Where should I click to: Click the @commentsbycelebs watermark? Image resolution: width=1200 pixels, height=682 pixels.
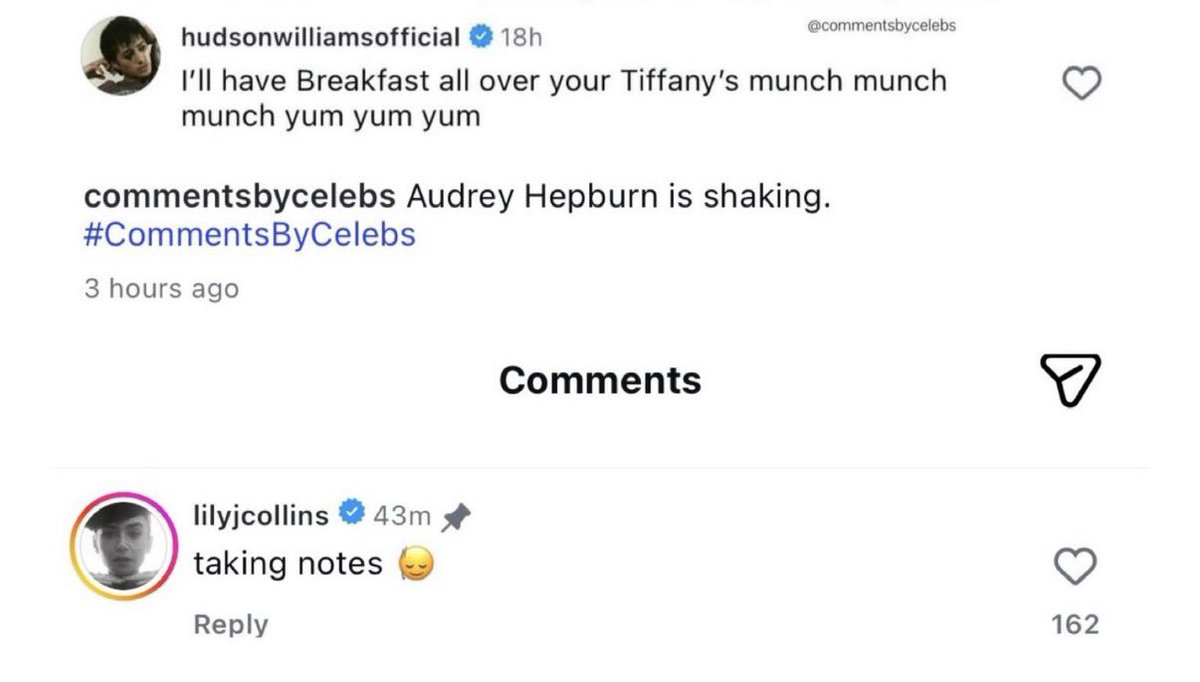tap(881, 26)
